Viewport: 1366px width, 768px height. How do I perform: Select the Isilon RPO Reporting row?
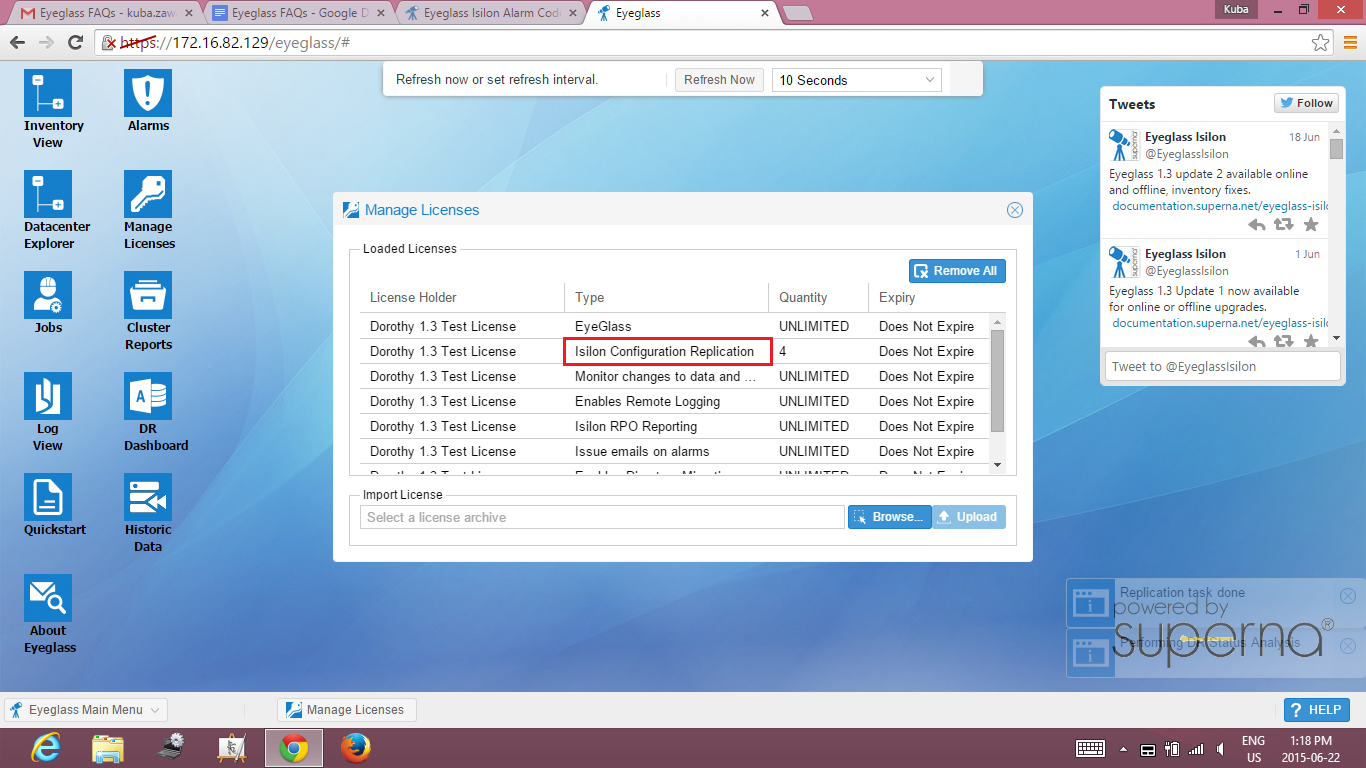pyautogui.click(x=675, y=426)
